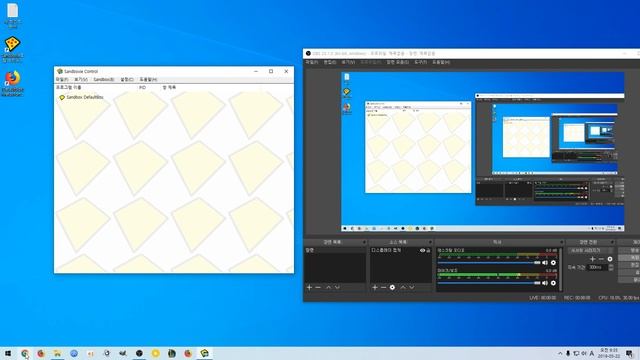The image size is (640, 360).
Task: Move source up in OBS sources list
Action: (x=403, y=287)
